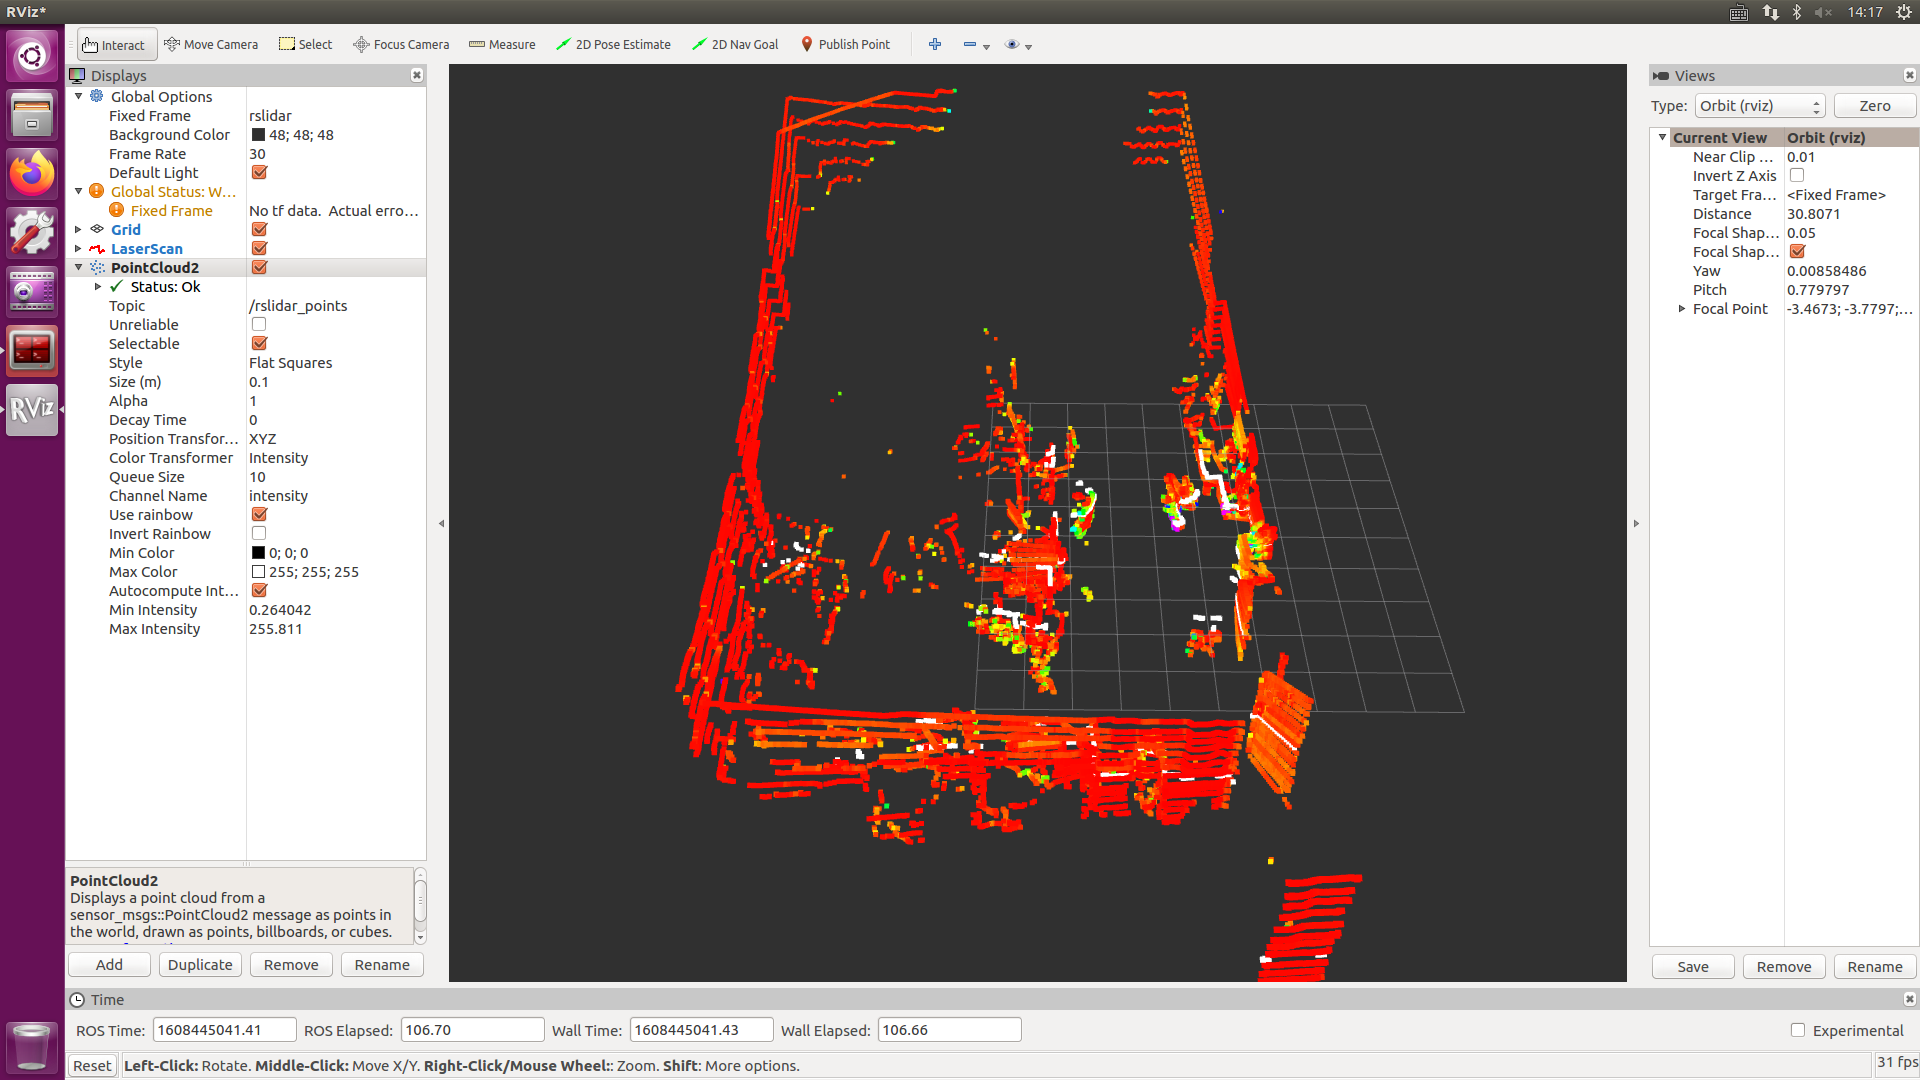1920x1080 pixels.
Task: Disable the LaserScan display checkbox
Action: coord(259,249)
